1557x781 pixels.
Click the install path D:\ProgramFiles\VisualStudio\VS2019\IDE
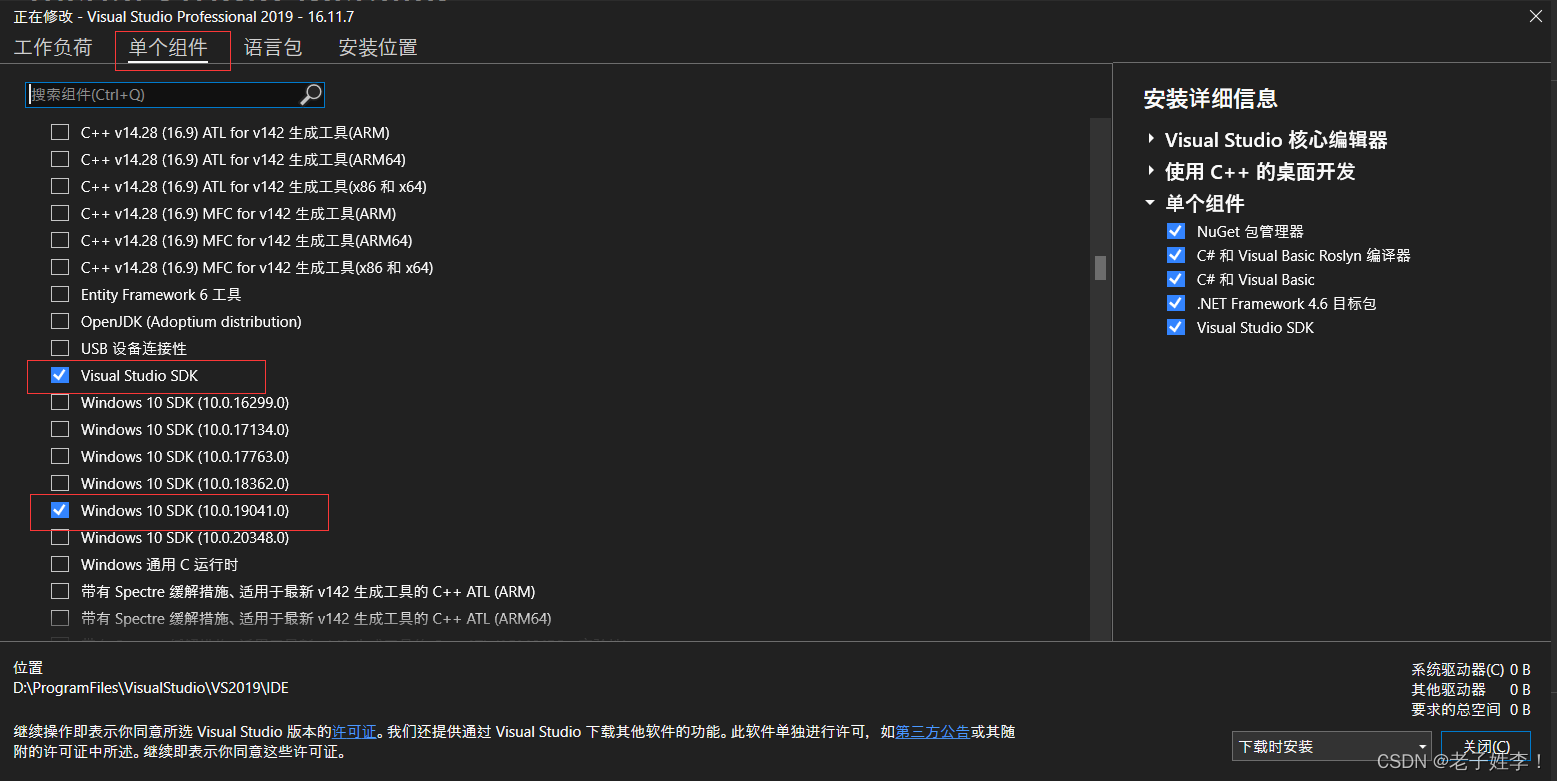[x=151, y=688]
